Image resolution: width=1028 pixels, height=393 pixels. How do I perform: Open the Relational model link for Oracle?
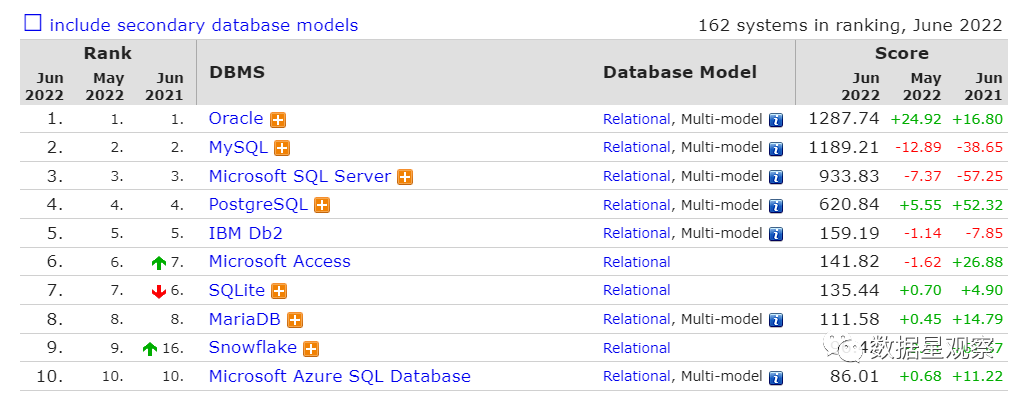pos(637,119)
